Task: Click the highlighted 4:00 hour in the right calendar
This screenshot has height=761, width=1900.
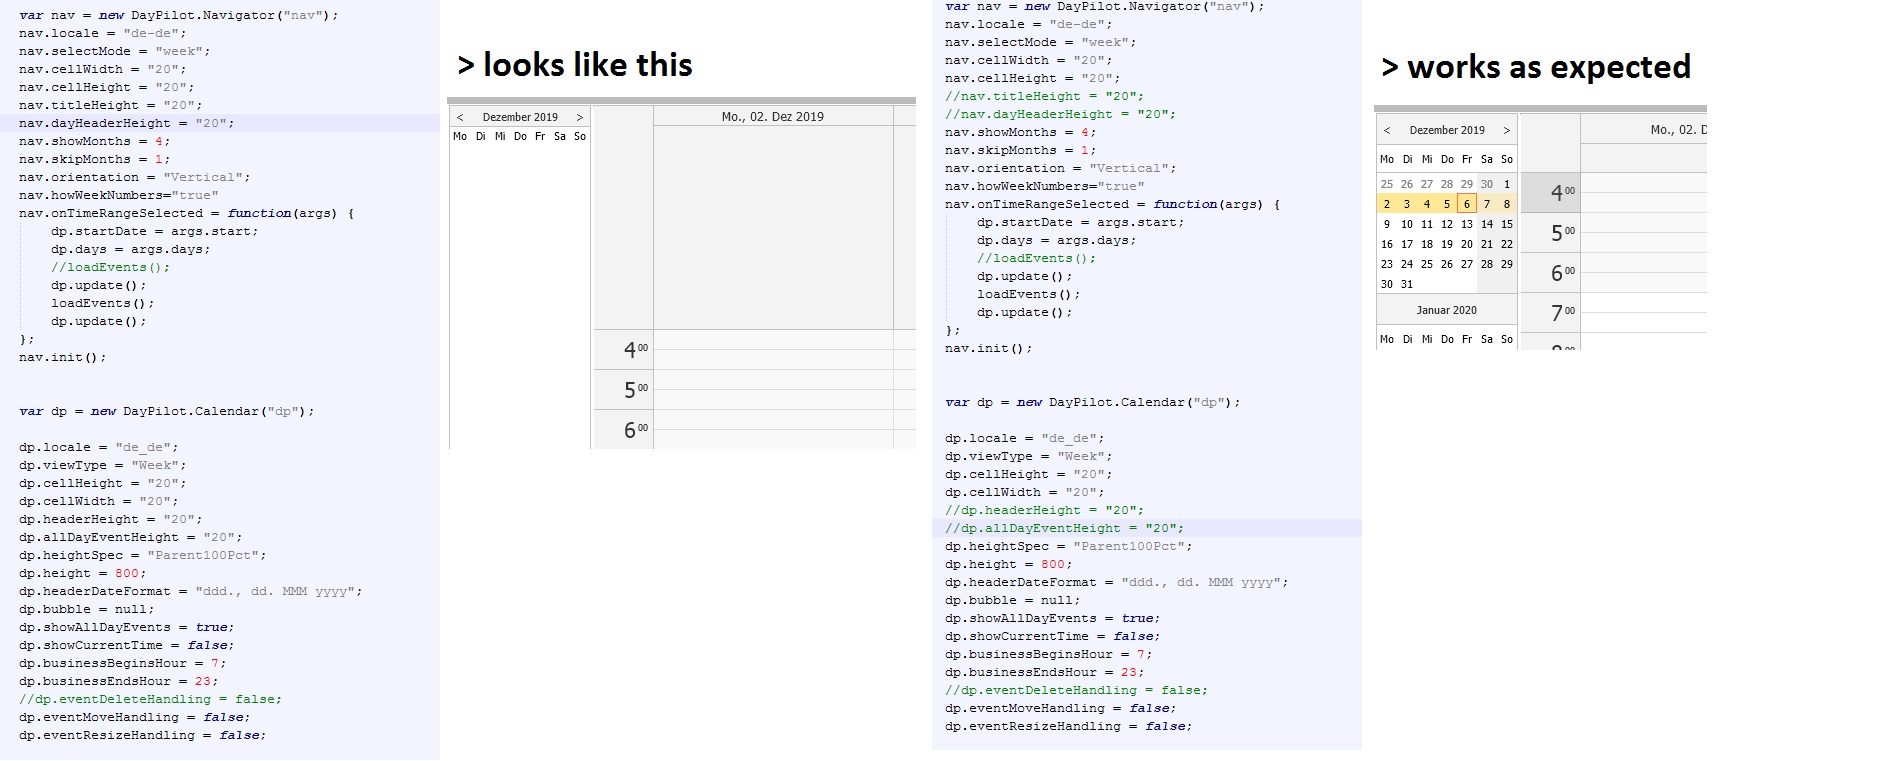Action: click(1551, 192)
